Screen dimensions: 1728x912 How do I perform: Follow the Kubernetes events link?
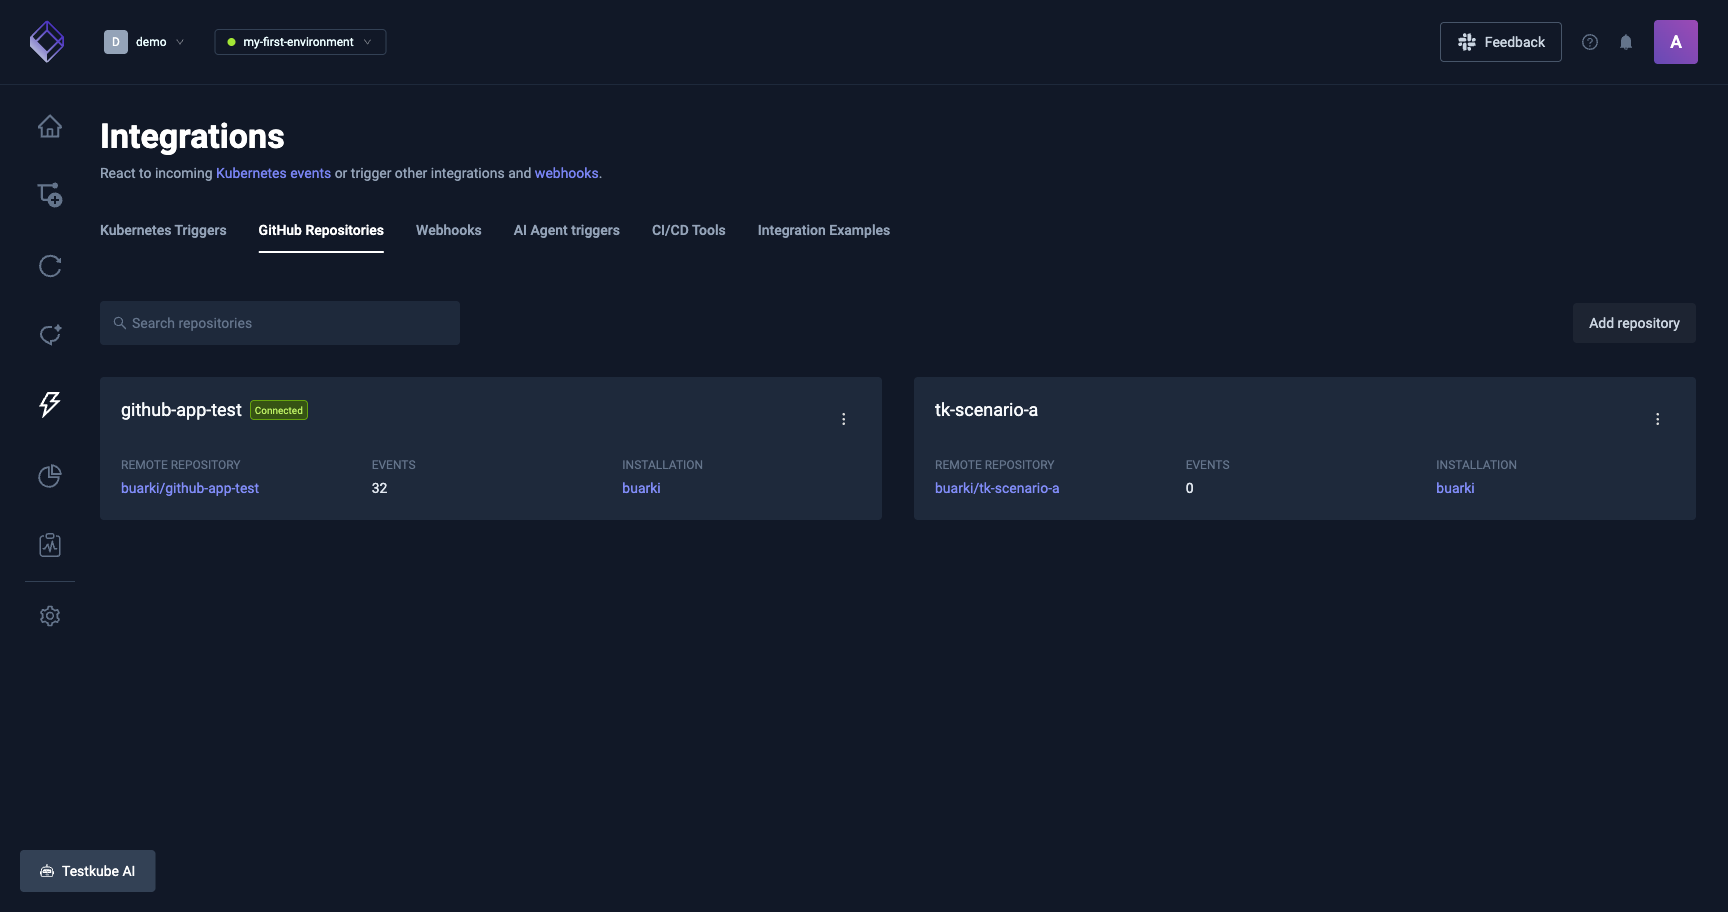(273, 173)
